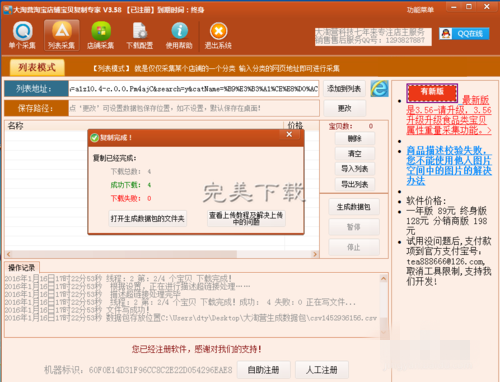Click the 人工注册 button
Viewport: 500px width, 382px height.
(322, 370)
